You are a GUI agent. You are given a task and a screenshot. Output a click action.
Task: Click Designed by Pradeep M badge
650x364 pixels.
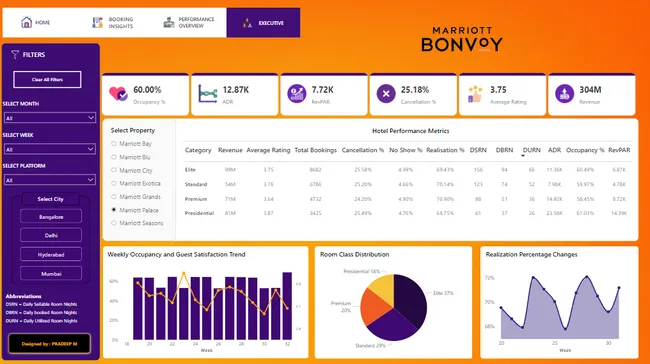[50, 344]
